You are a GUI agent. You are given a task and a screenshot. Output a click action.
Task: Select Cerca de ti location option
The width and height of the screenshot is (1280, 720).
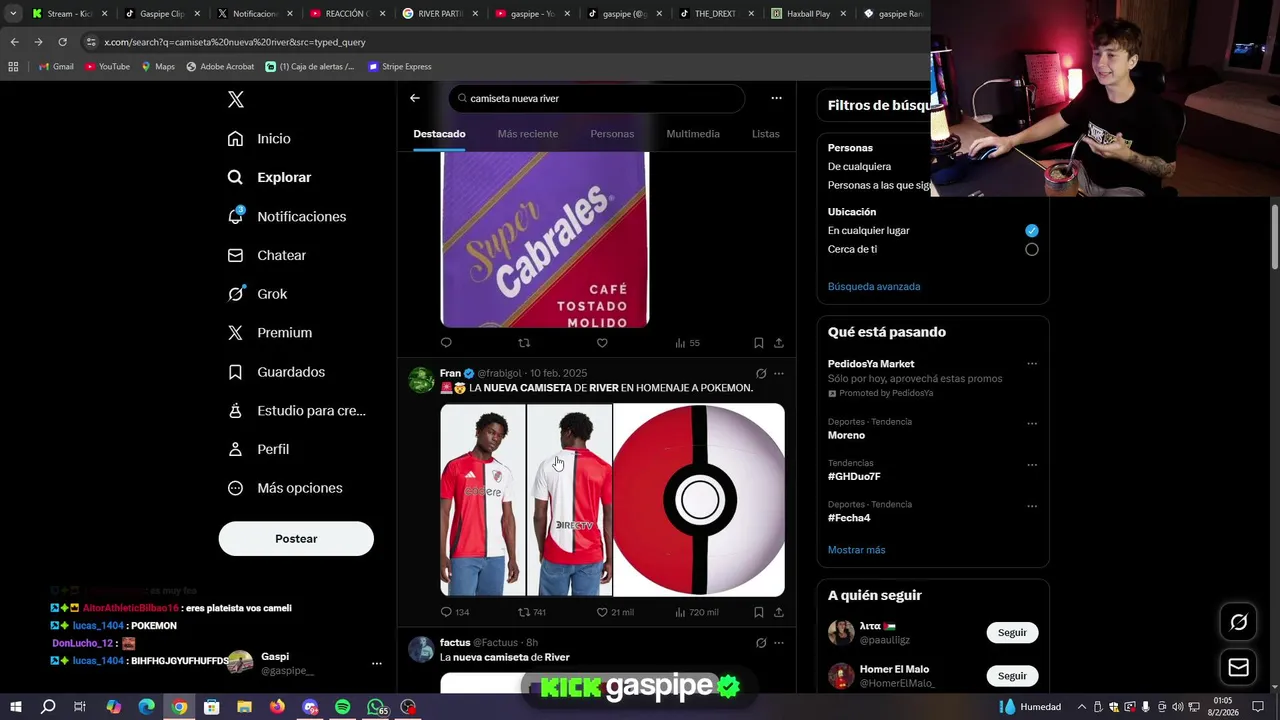pyautogui.click(x=1032, y=249)
